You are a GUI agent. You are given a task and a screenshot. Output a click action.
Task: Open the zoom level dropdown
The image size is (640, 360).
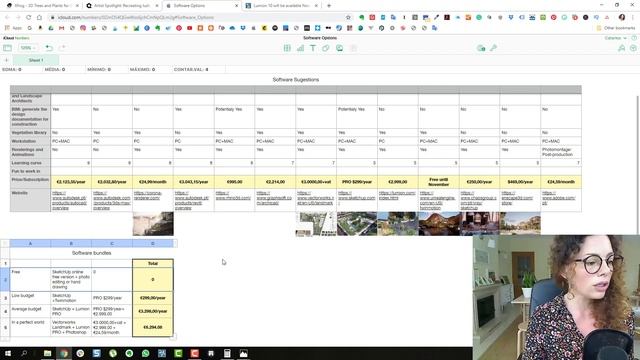click(x=28, y=48)
